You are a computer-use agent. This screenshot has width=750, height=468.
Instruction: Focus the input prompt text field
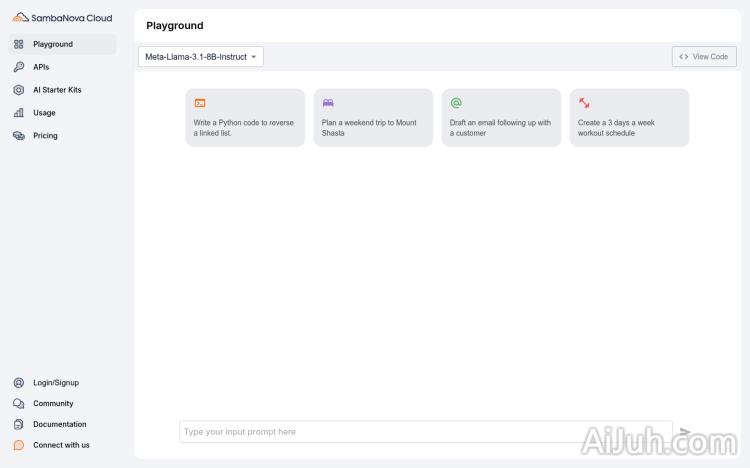tap(425, 432)
